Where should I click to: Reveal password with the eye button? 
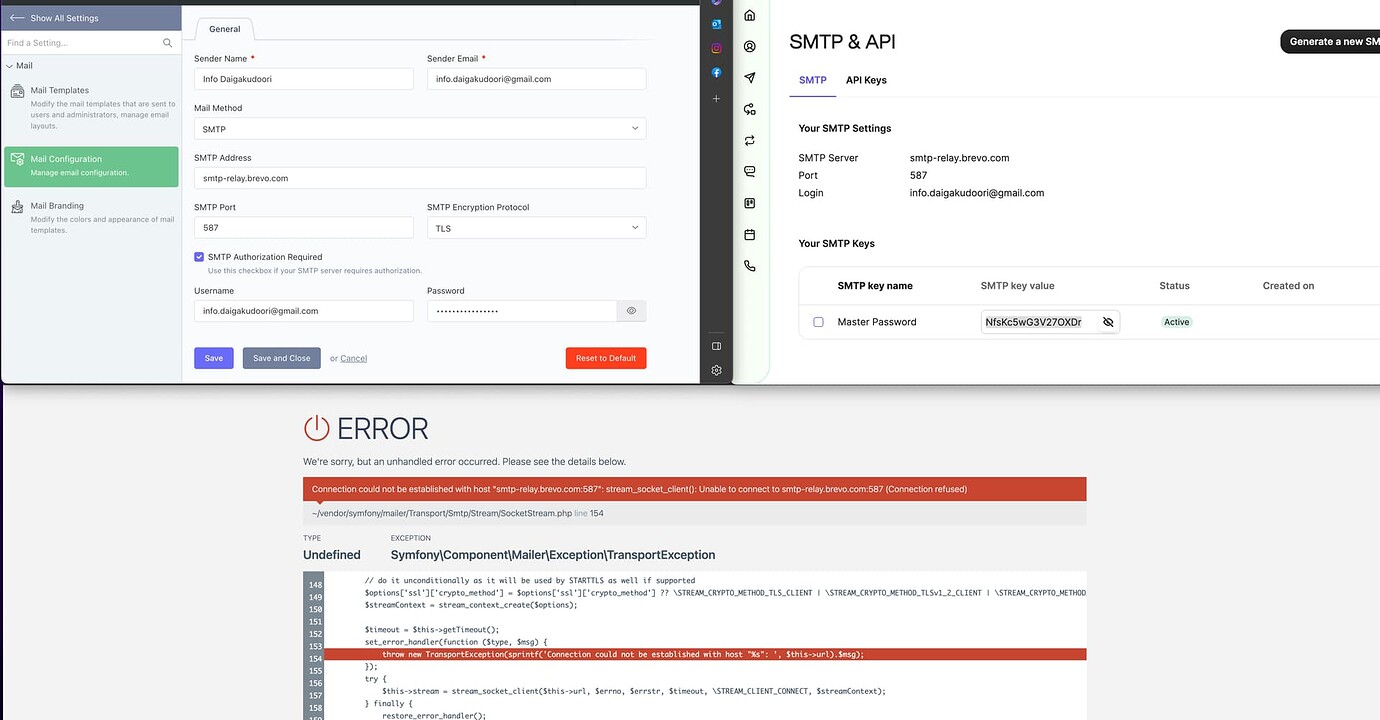point(631,311)
